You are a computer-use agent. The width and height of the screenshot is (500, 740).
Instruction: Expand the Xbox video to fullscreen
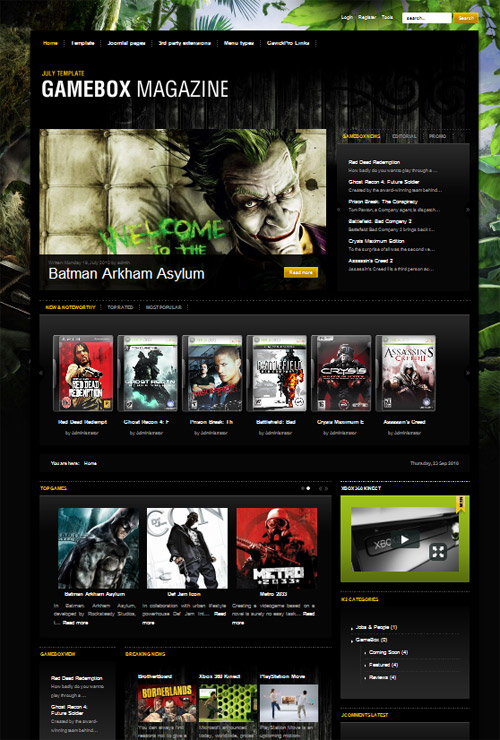438,552
